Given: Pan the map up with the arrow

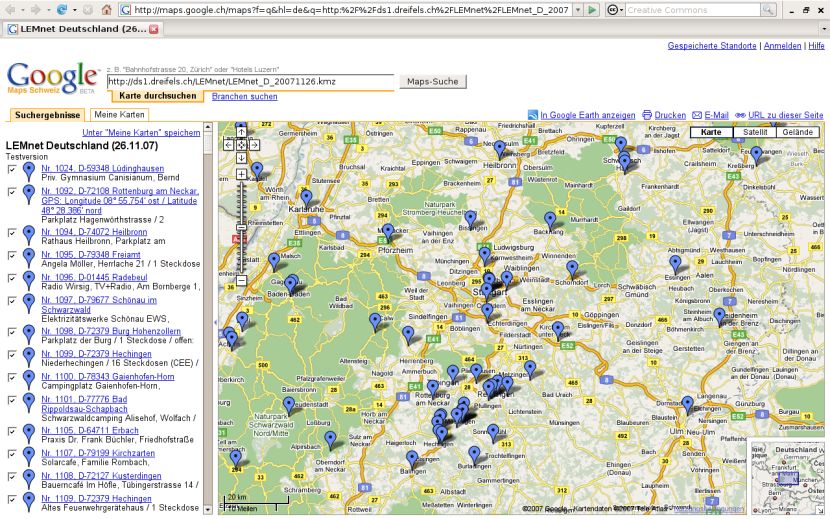Looking at the screenshot, I should (x=241, y=132).
